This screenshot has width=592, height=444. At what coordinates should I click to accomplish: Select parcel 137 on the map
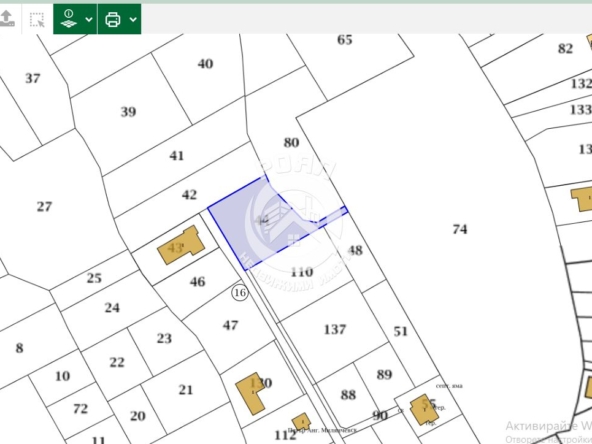(335, 329)
